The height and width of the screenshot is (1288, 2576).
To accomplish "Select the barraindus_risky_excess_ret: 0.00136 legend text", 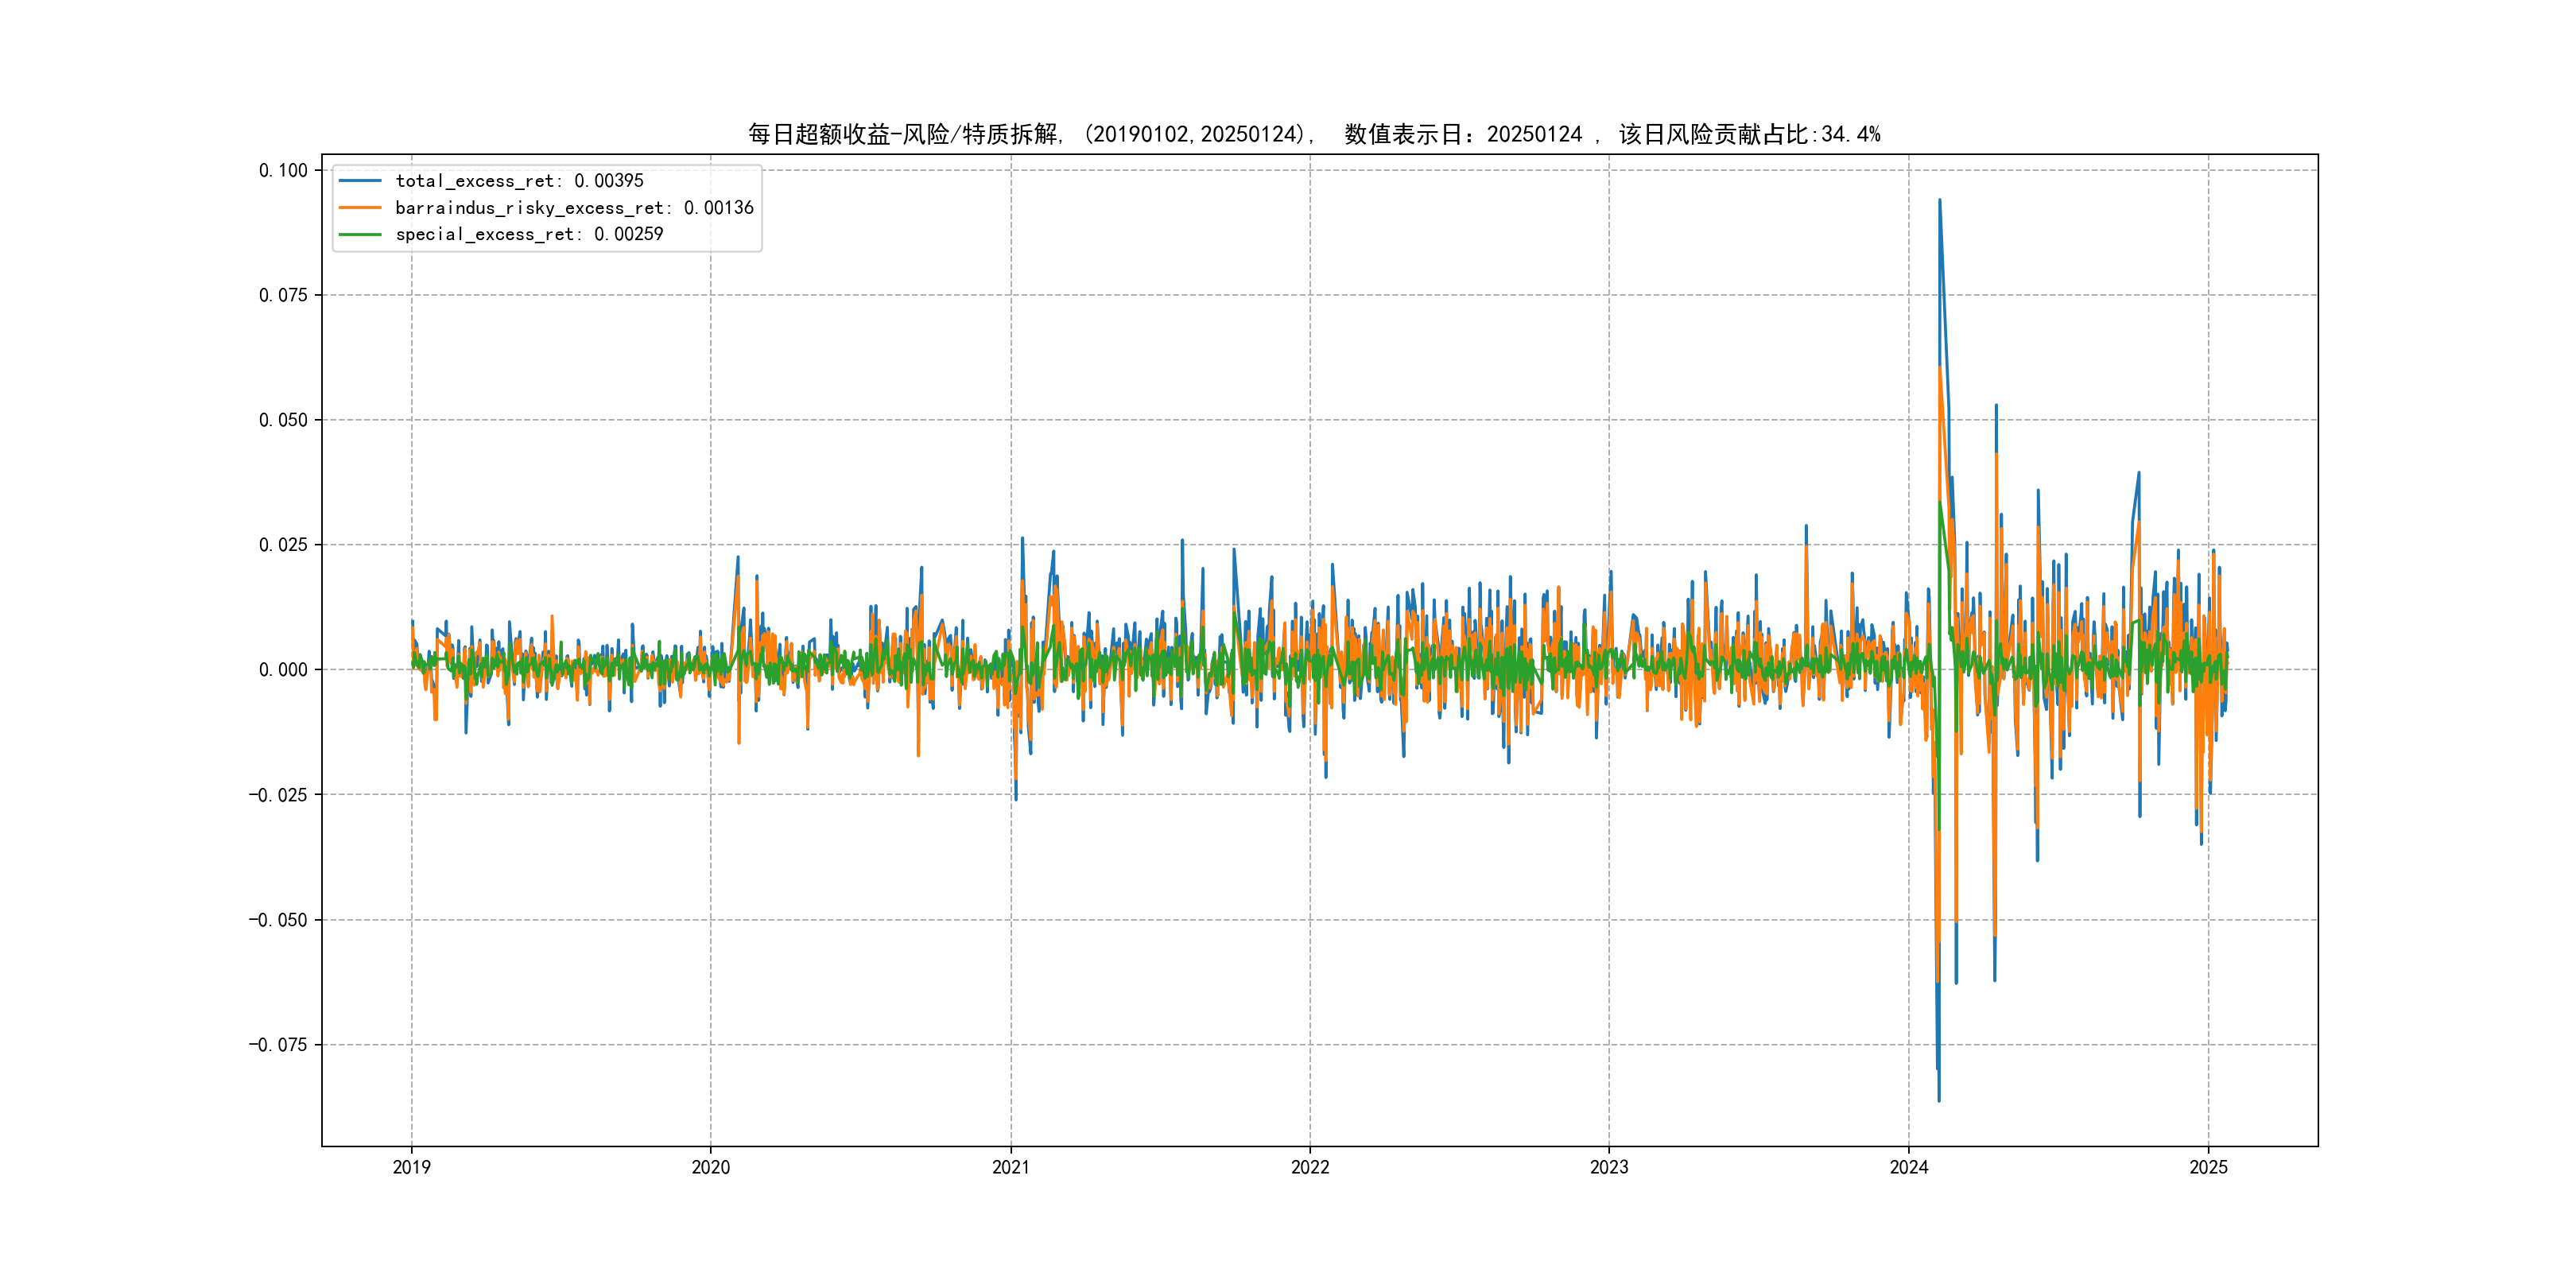I will 574,208.
